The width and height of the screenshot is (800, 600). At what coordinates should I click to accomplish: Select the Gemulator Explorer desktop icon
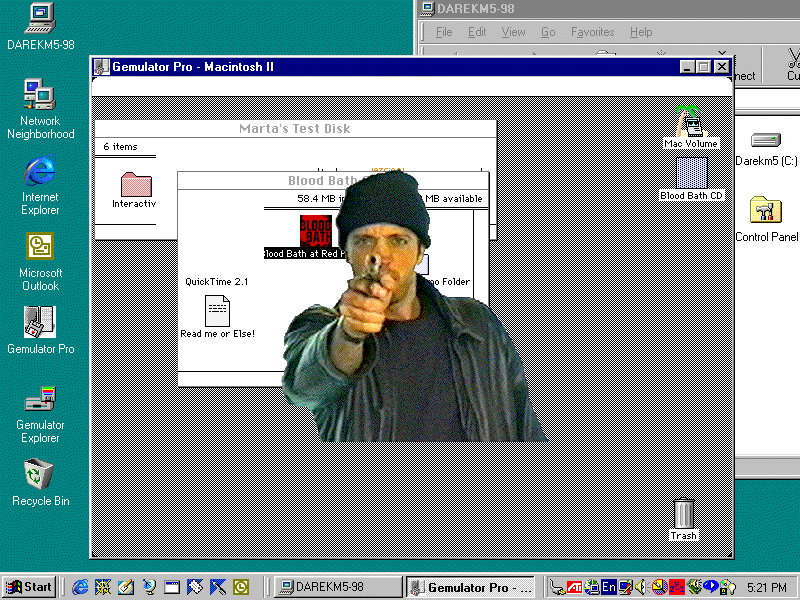(40, 414)
